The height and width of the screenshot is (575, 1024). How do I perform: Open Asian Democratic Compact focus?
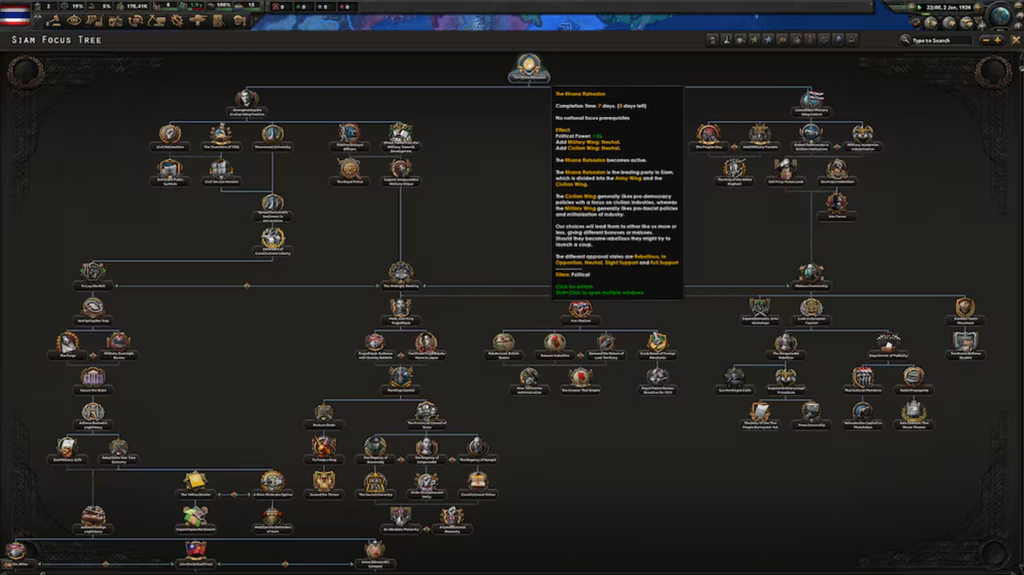pyautogui.click(x=375, y=553)
